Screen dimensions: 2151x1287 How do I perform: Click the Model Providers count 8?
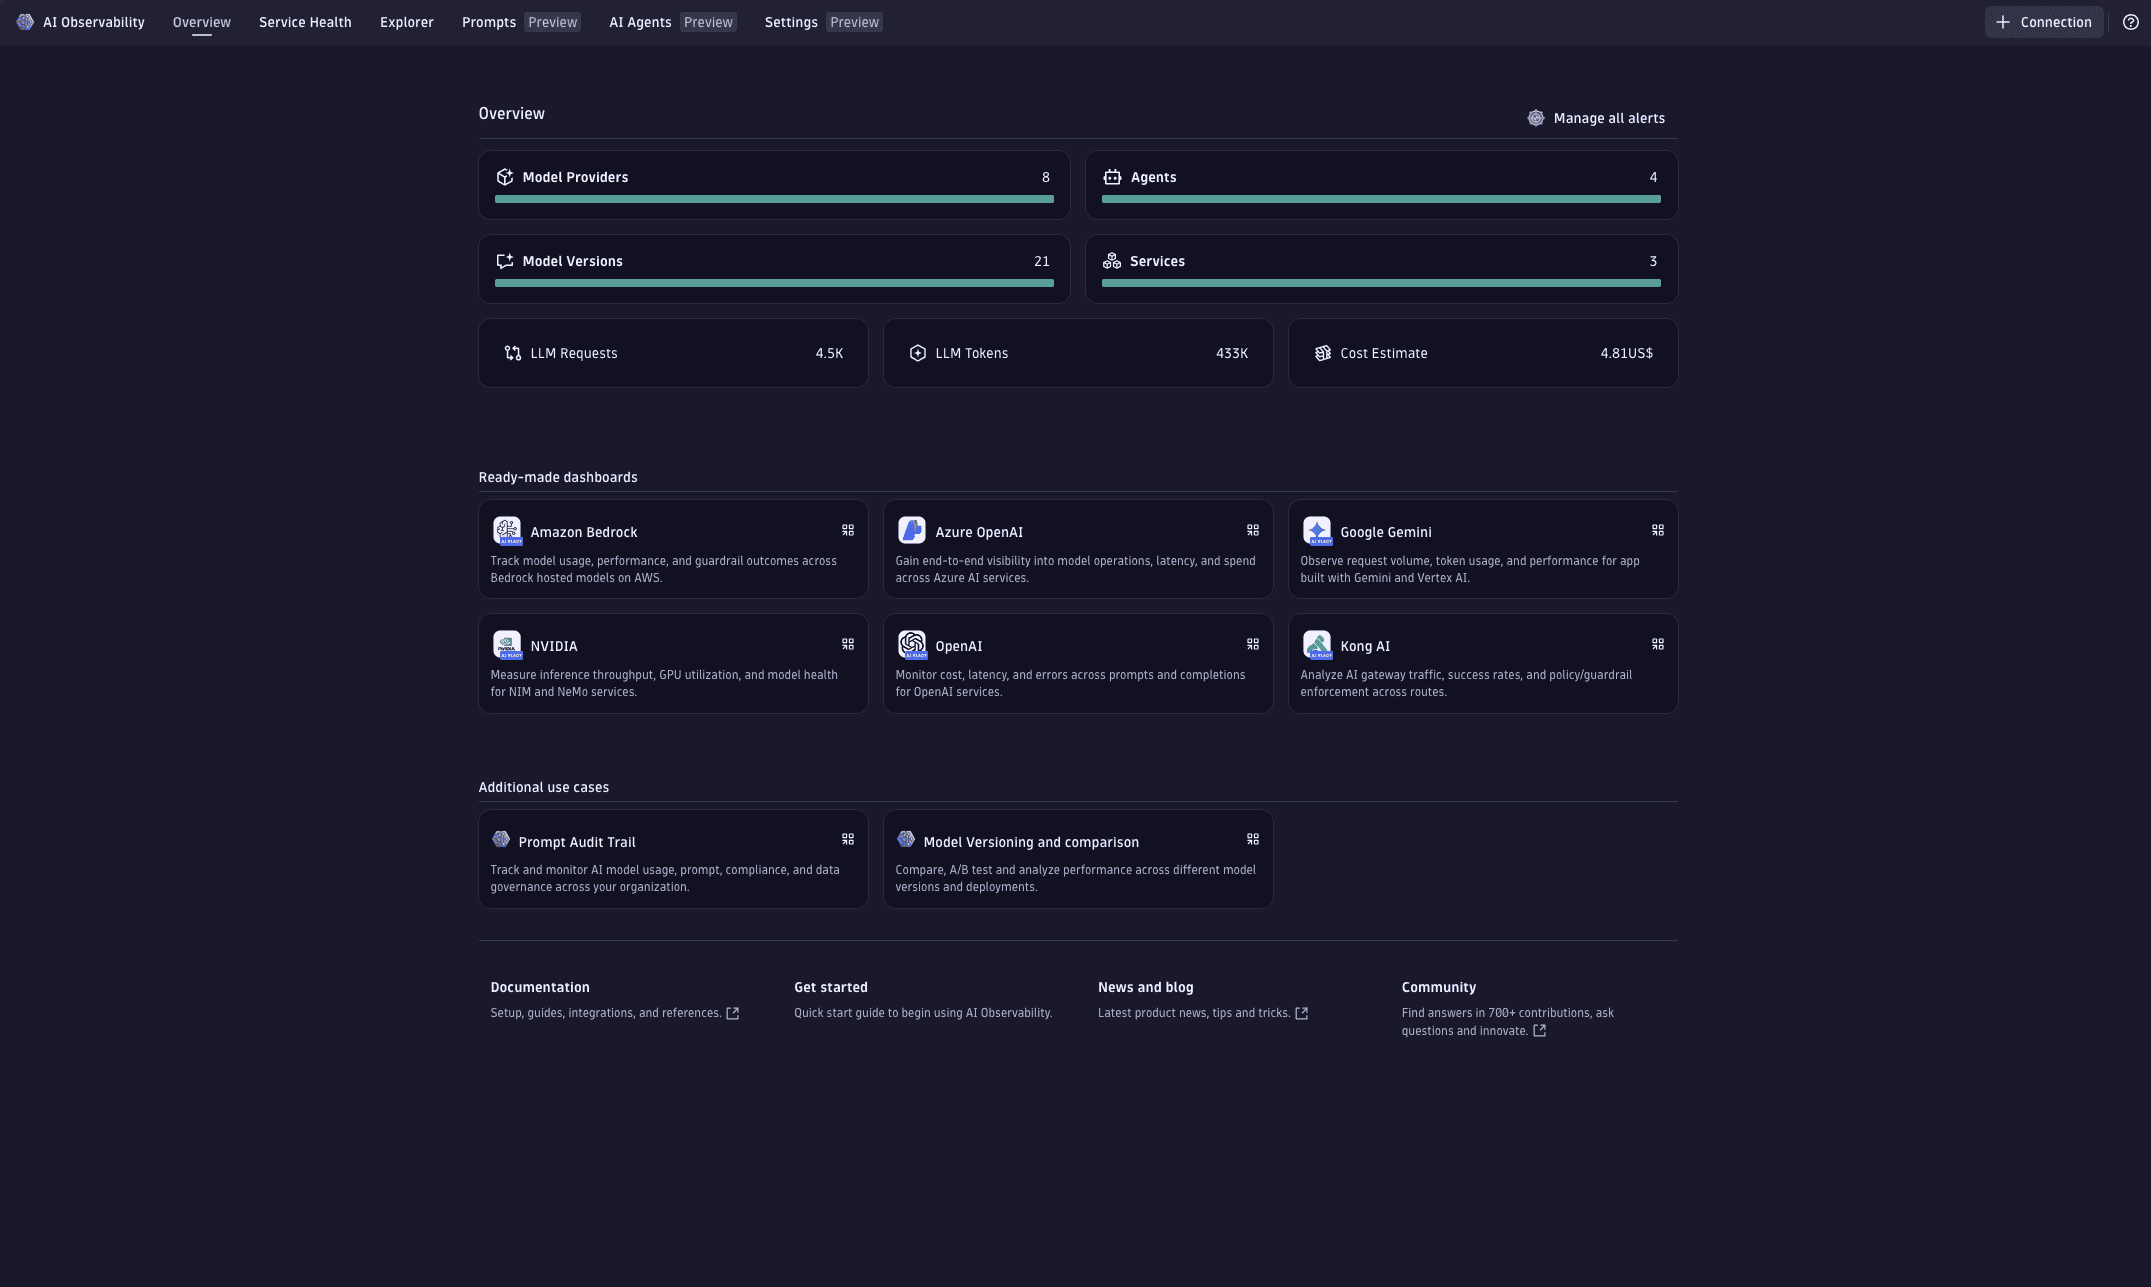pos(1046,177)
